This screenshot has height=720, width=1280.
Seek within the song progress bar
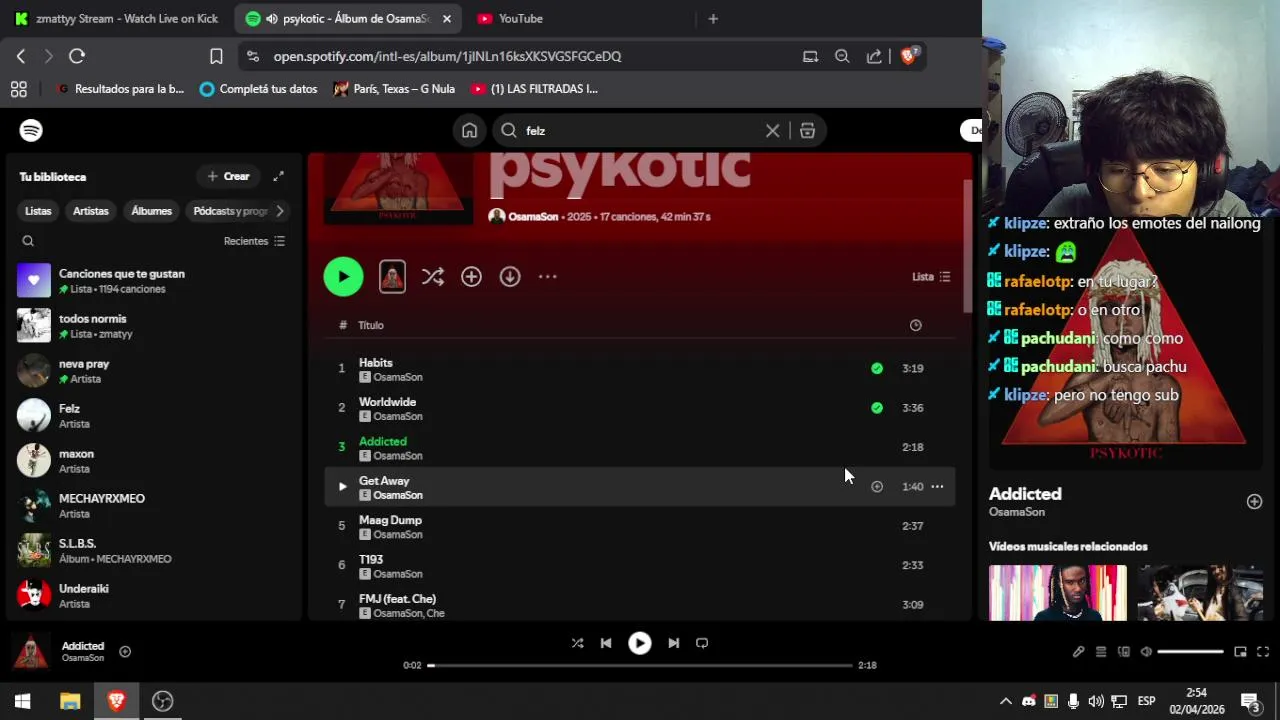pyautogui.click(x=640, y=665)
